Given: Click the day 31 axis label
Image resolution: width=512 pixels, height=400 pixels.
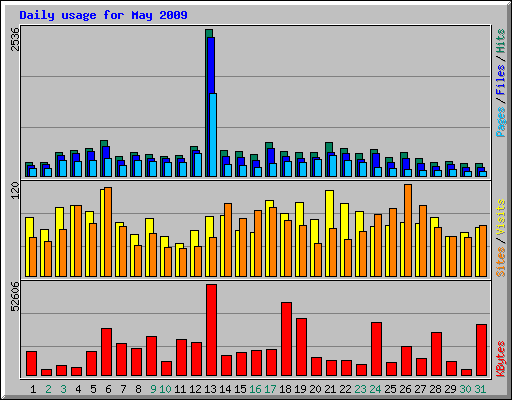Looking at the screenshot, I should tap(480, 389).
